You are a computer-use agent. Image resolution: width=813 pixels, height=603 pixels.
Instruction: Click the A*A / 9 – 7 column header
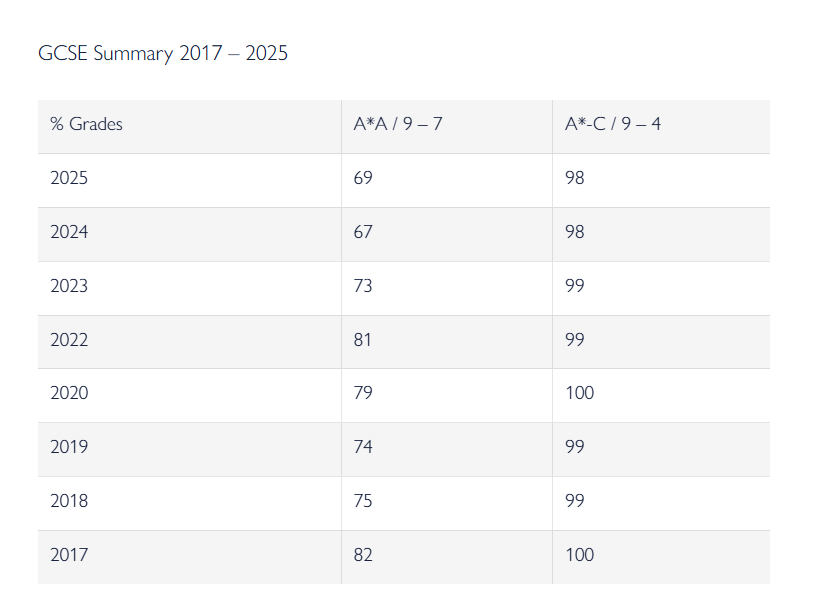[x=399, y=125]
